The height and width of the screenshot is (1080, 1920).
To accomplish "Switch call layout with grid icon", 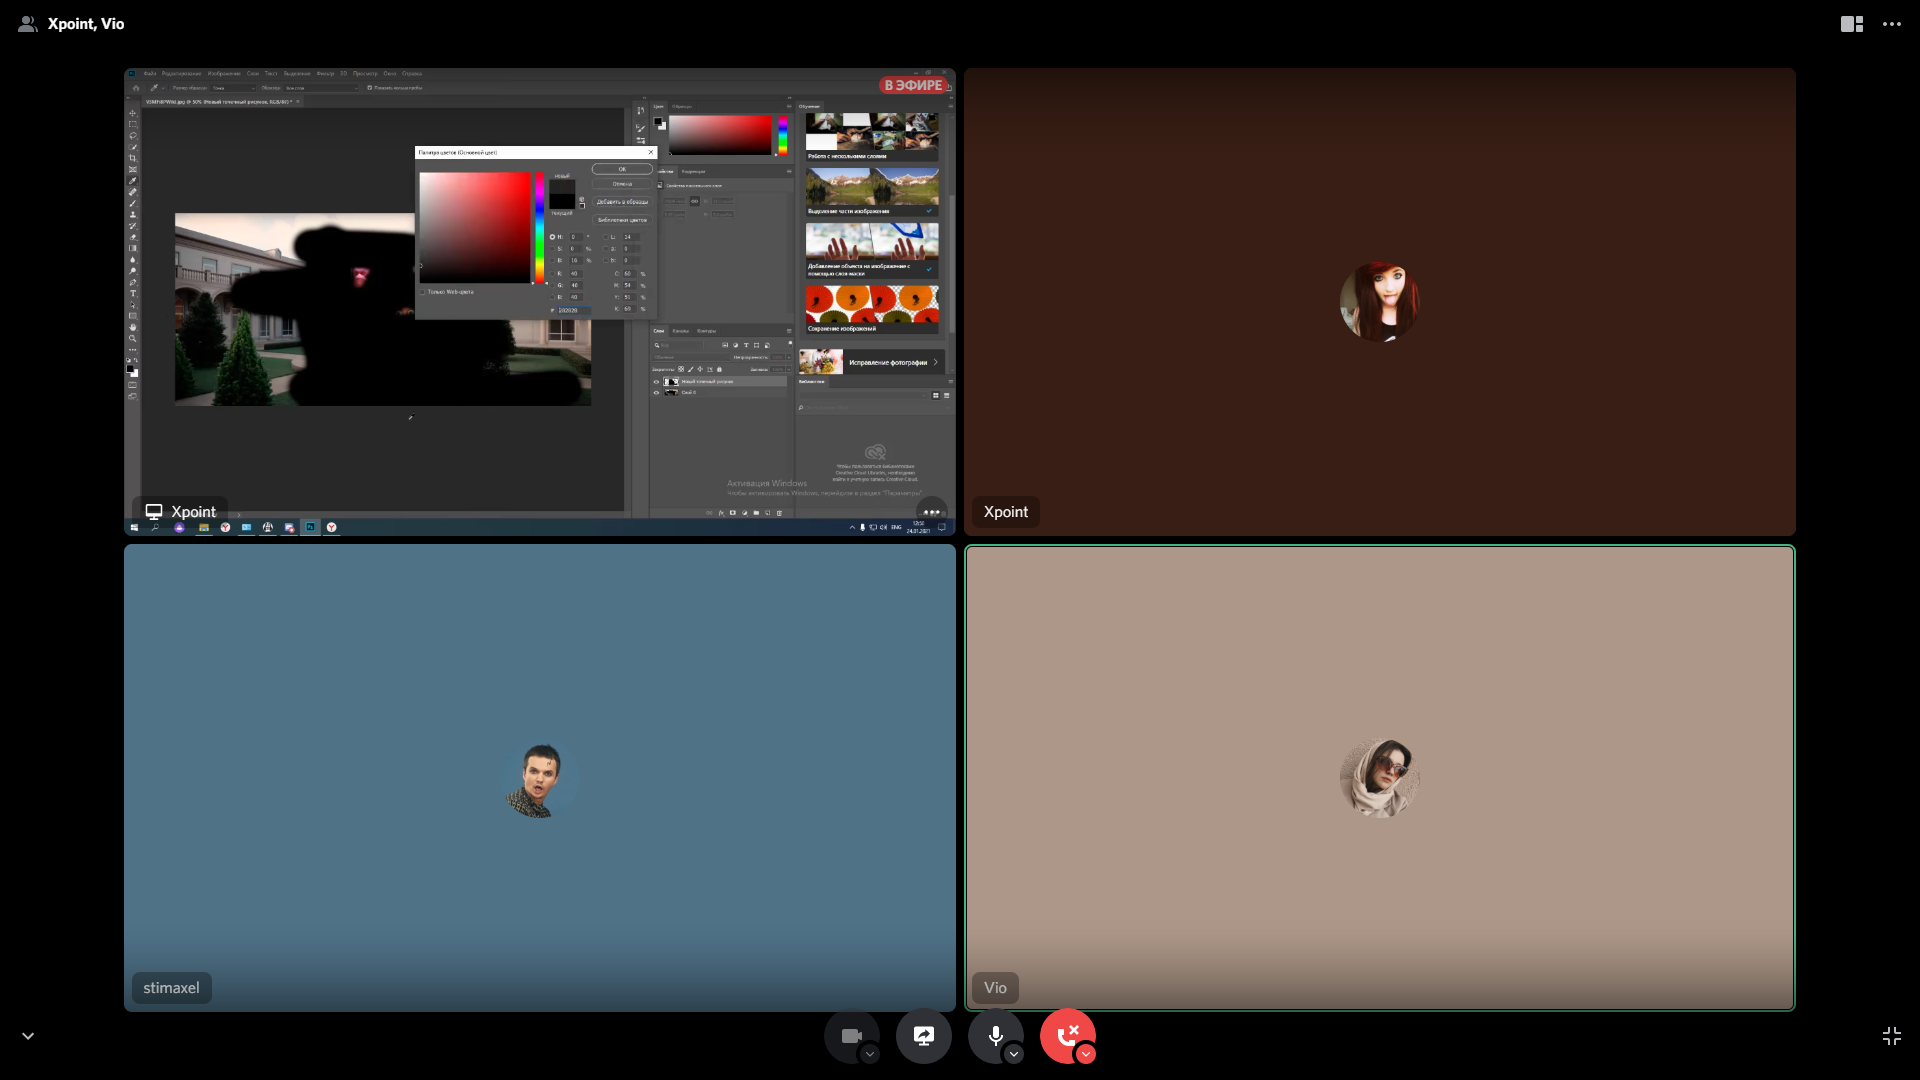I will point(1851,24).
